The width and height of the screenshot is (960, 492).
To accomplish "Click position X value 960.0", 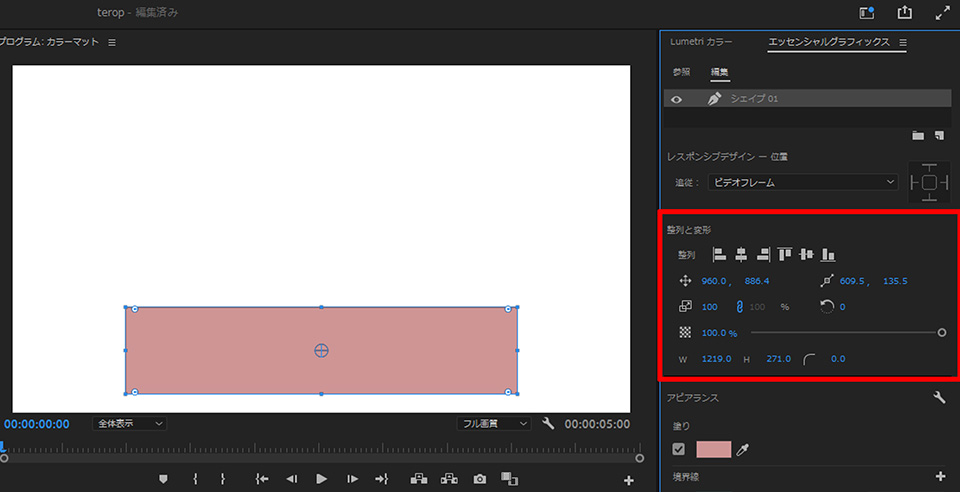I will pos(714,281).
